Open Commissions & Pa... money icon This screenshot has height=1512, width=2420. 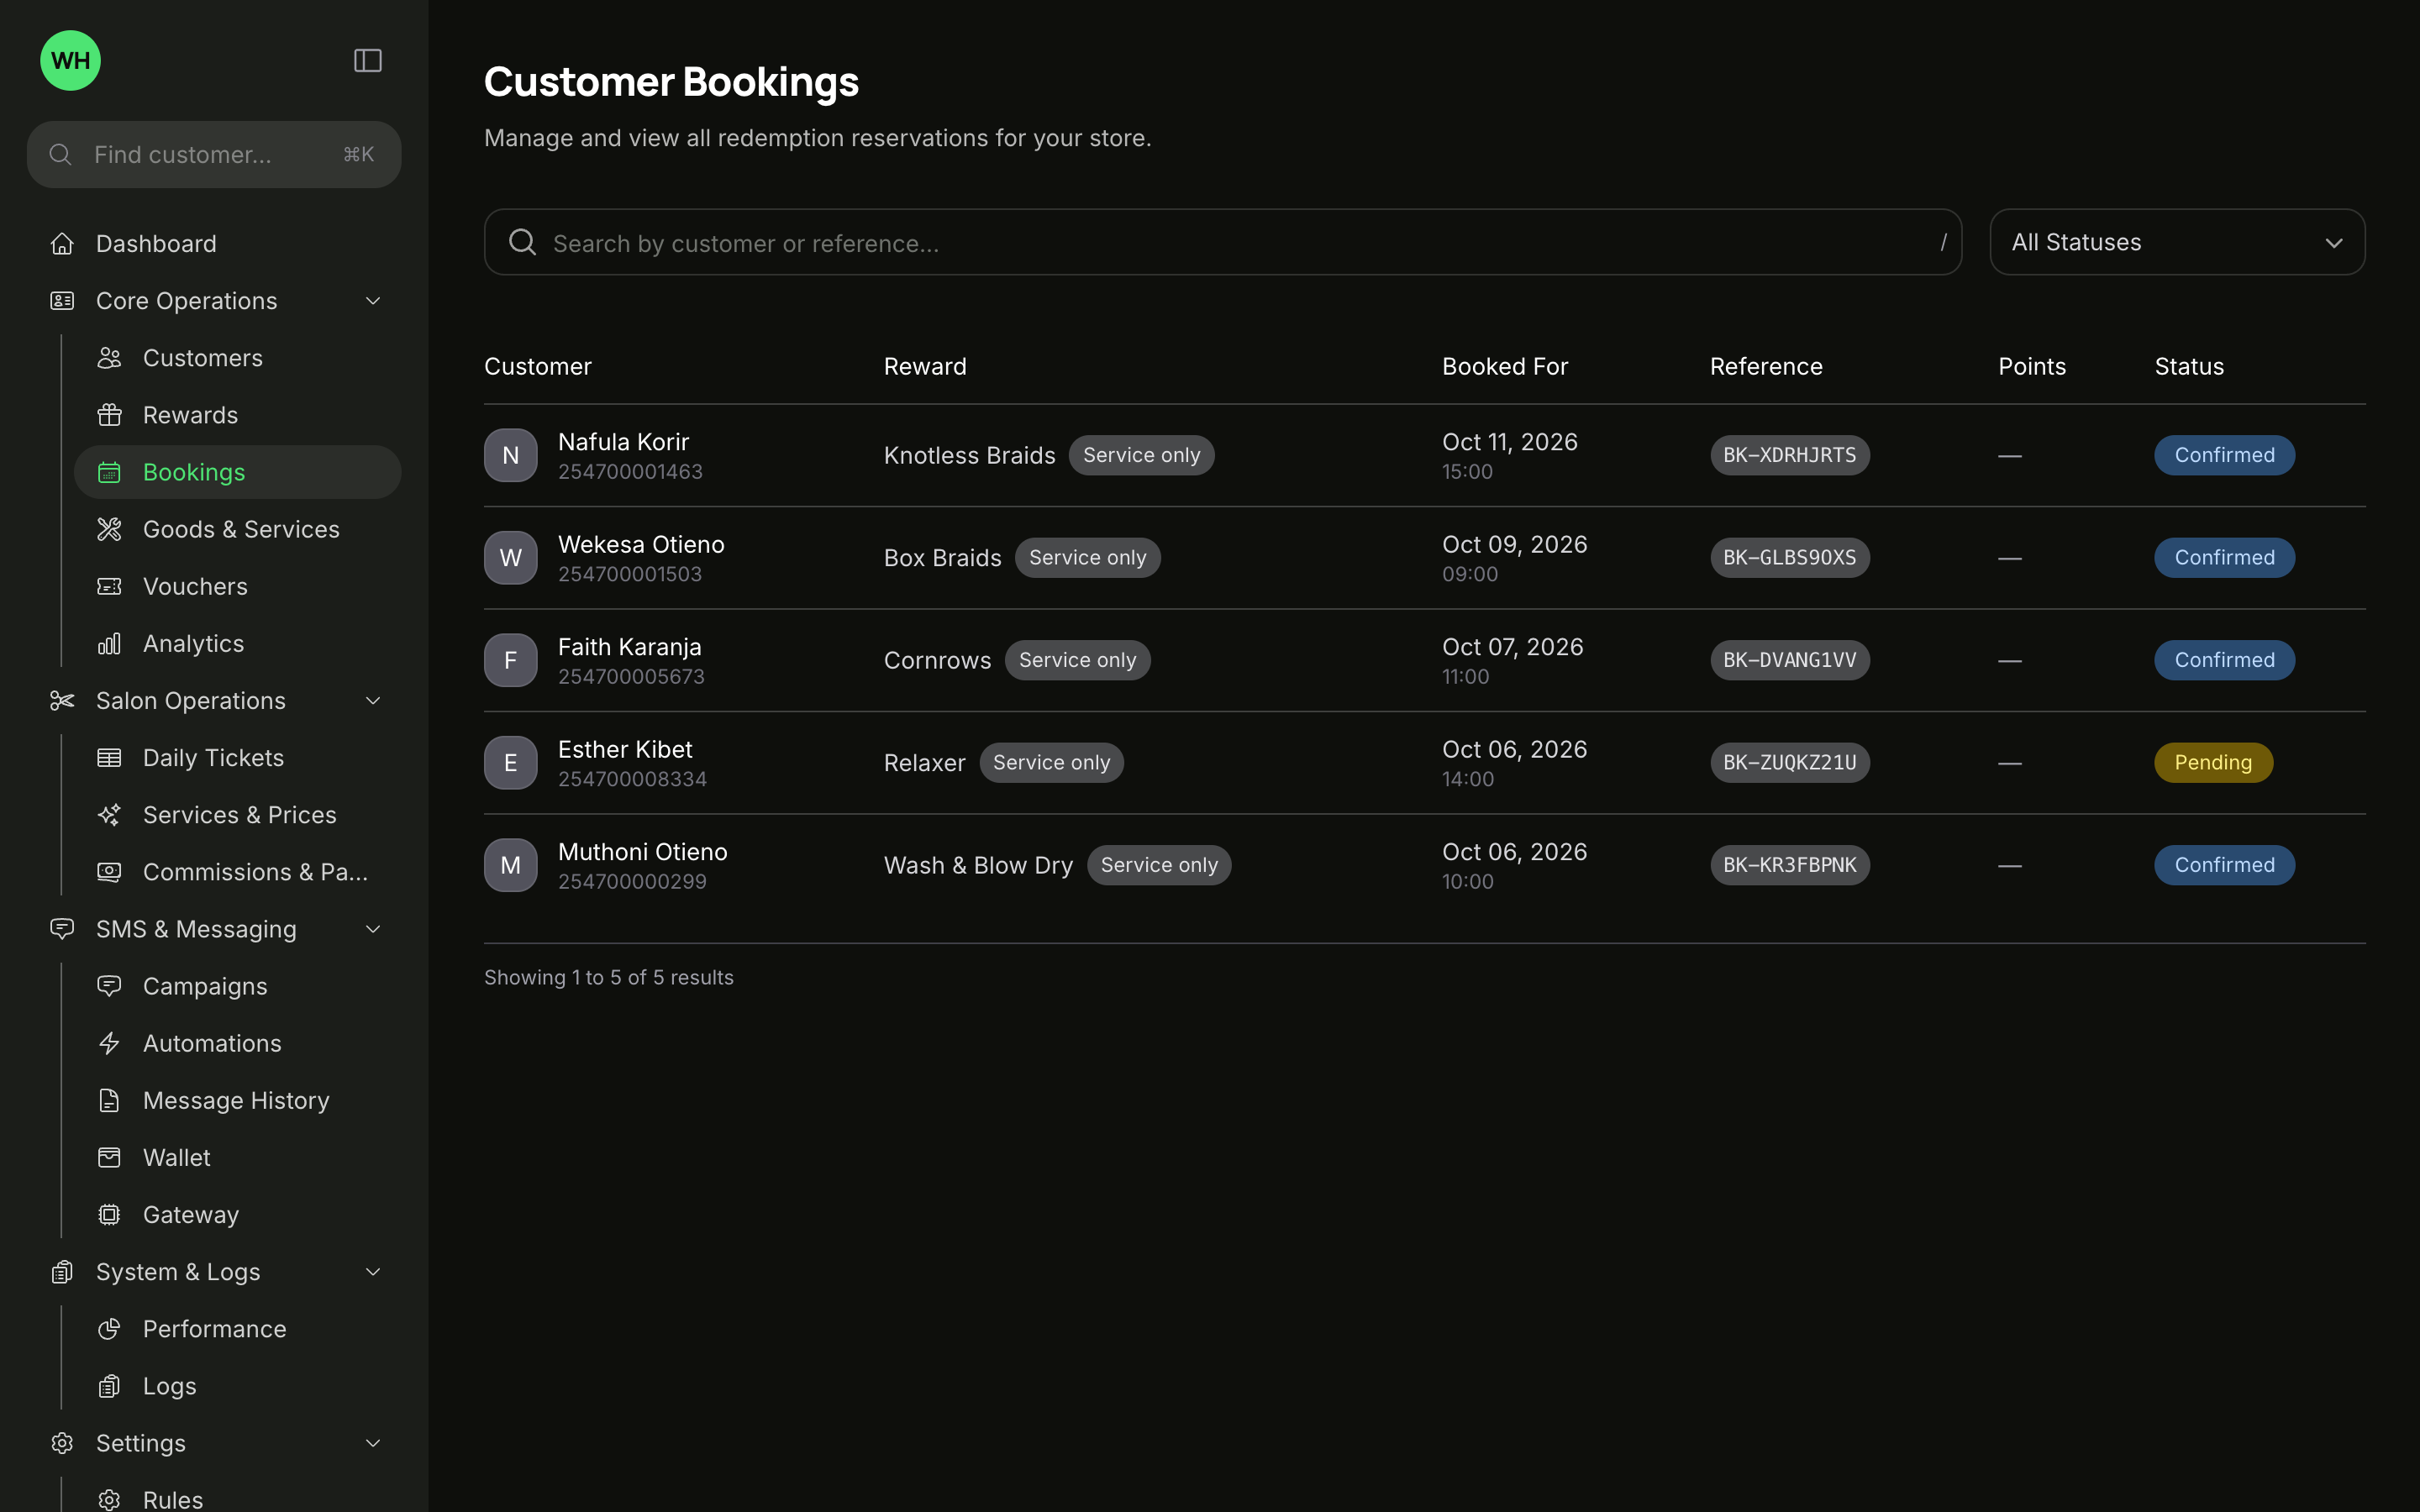tap(109, 872)
